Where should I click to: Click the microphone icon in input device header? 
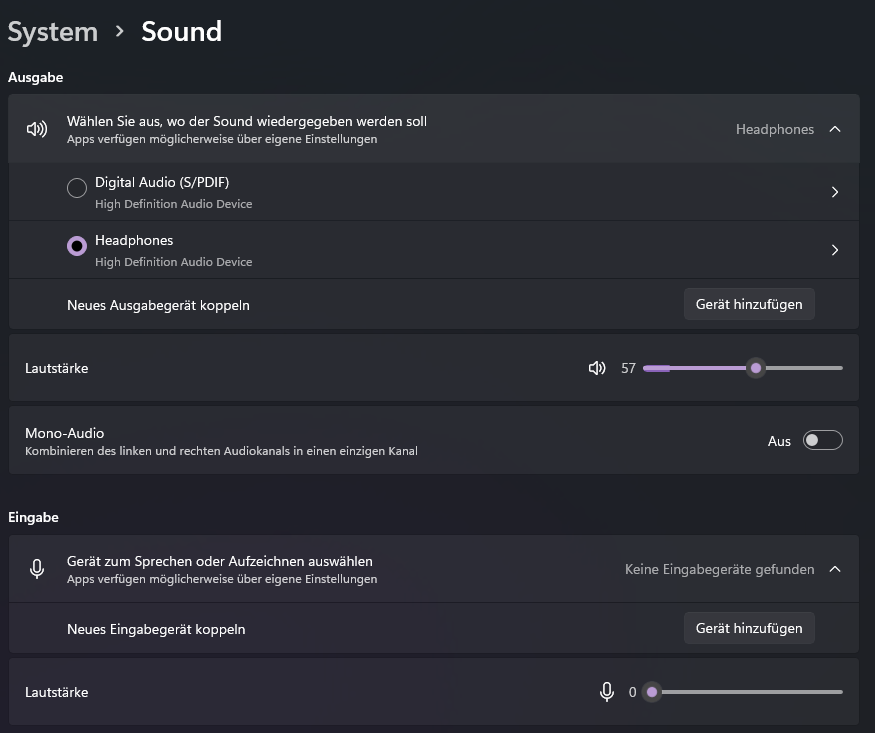tap(37, 569)
